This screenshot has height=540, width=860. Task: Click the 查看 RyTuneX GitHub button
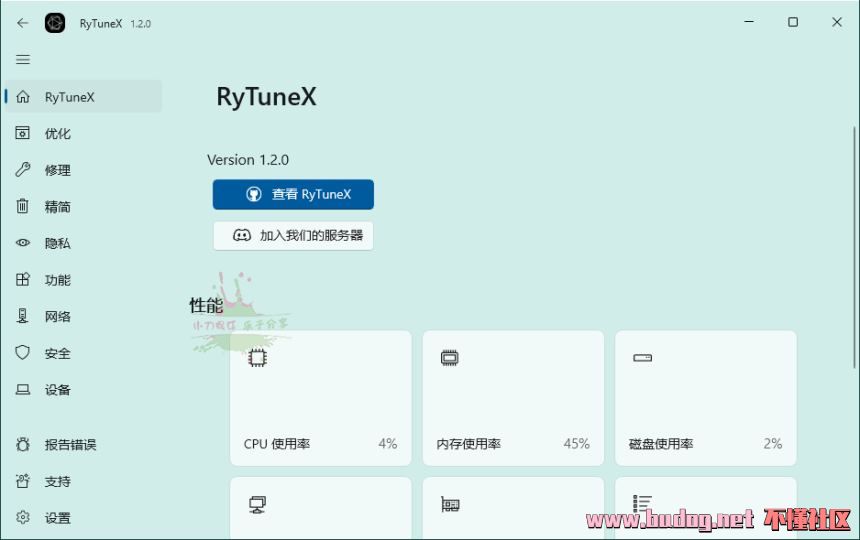(x=293, y=194)
